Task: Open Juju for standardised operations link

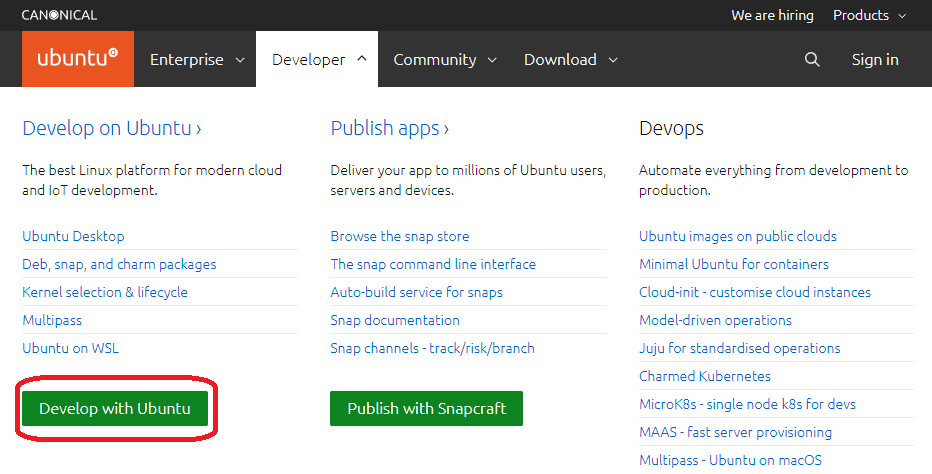Action: point(739,348)
